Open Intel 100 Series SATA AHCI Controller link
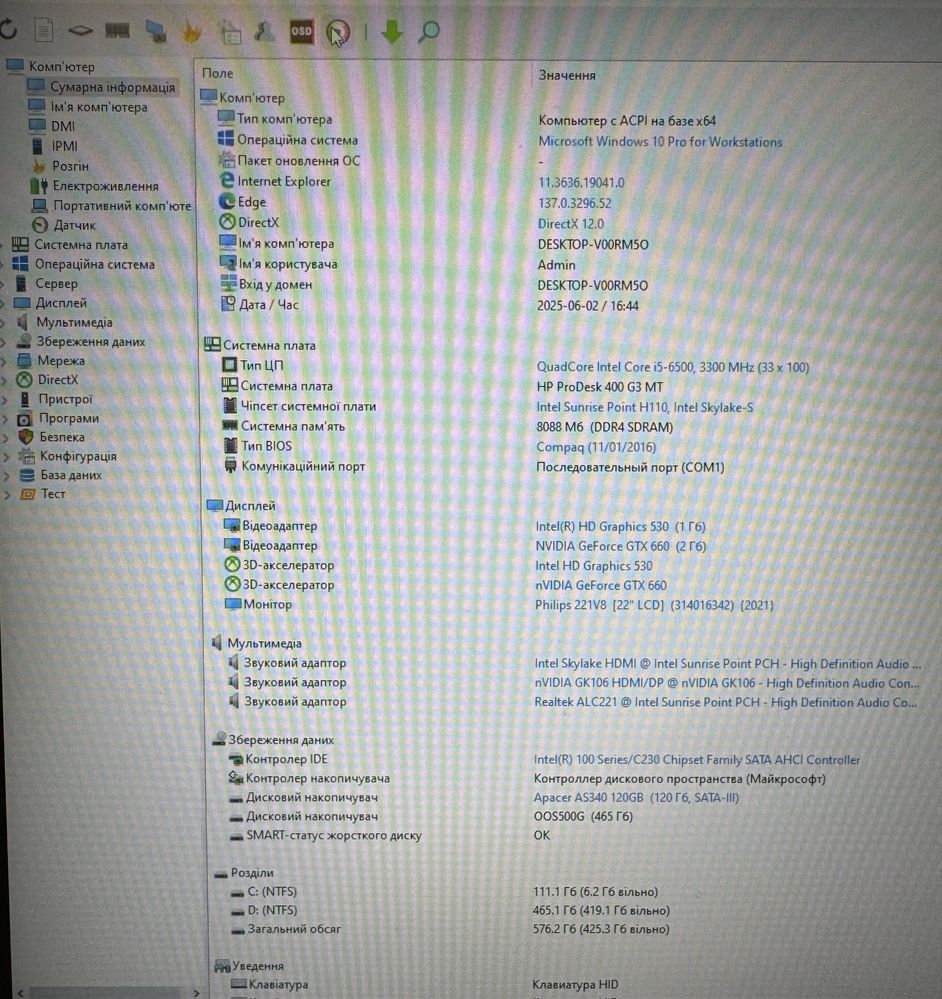Image resolution: width=942 pixels, height=999 pixels. [697, 759]
